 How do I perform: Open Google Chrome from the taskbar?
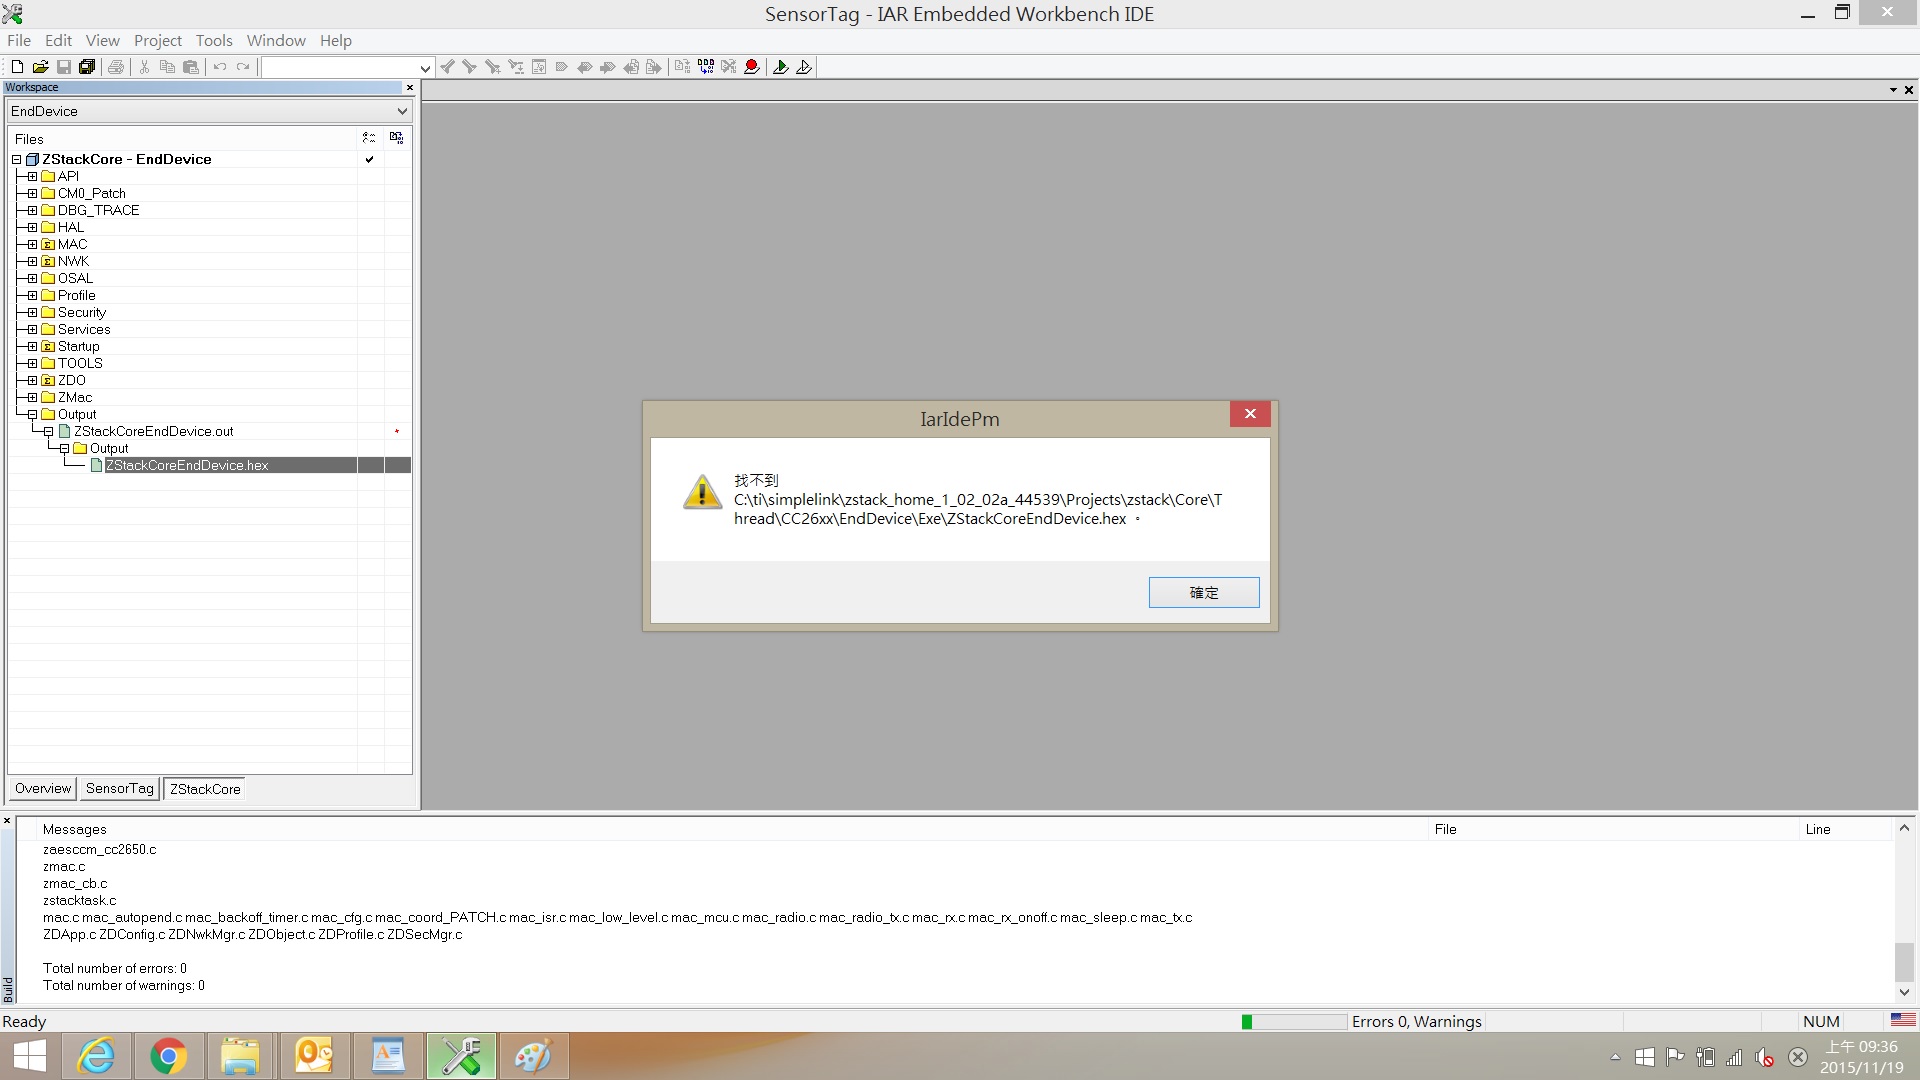pos(168,1056)
